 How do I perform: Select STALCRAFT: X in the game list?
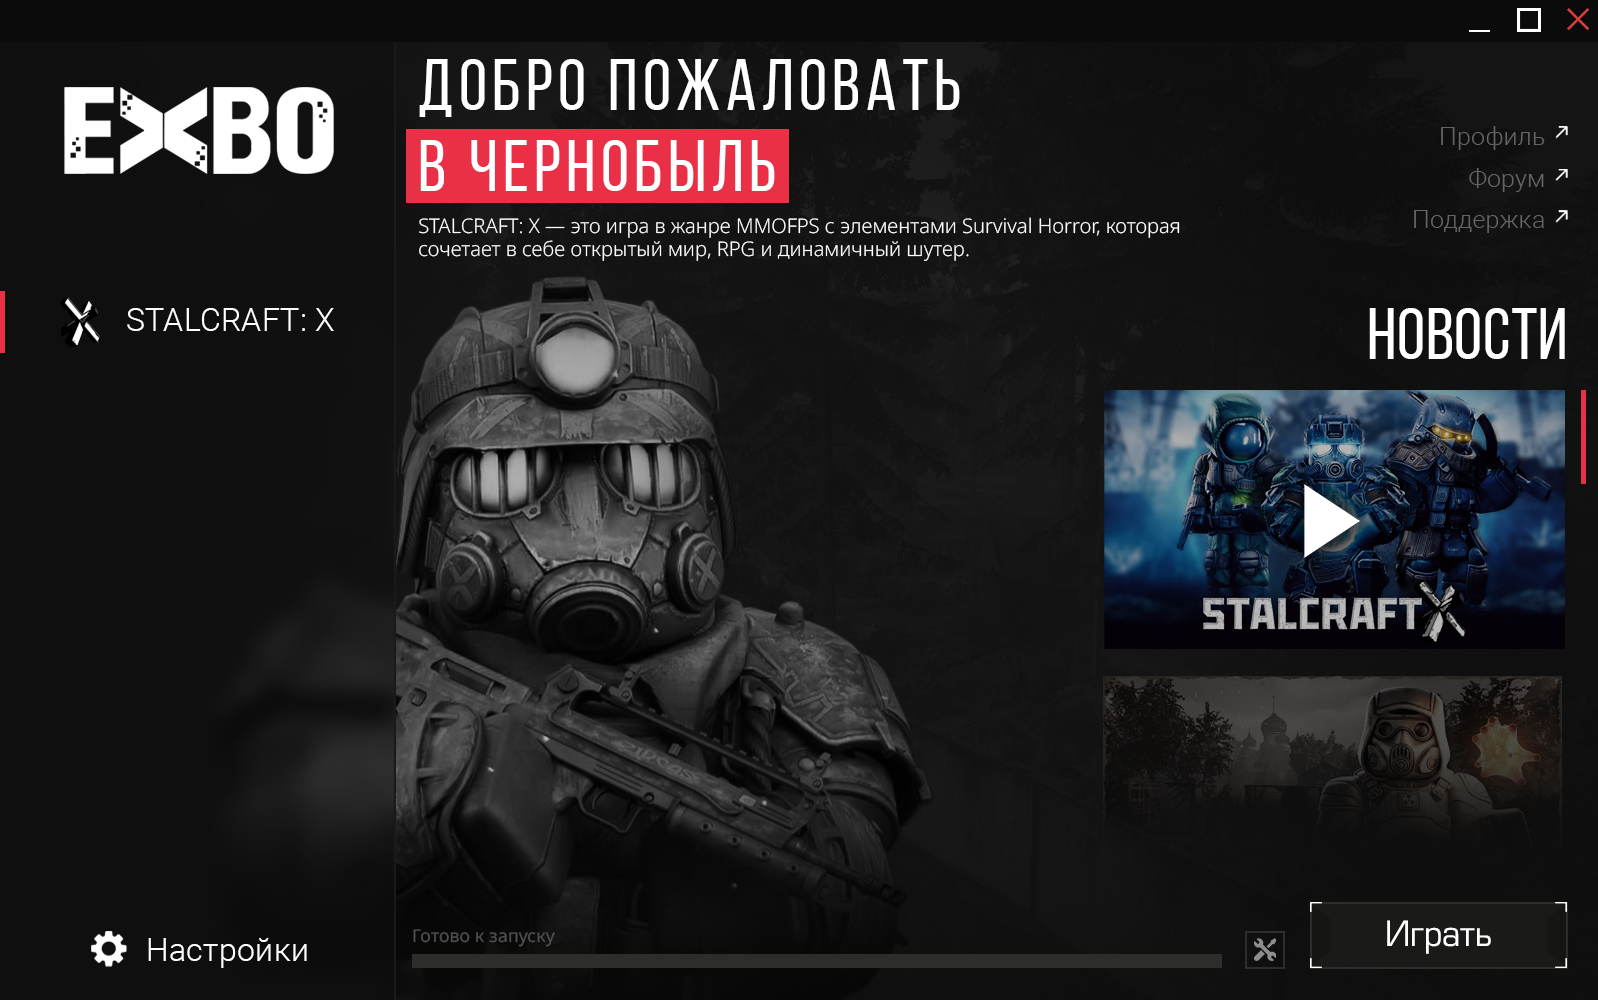pos(198,321)
